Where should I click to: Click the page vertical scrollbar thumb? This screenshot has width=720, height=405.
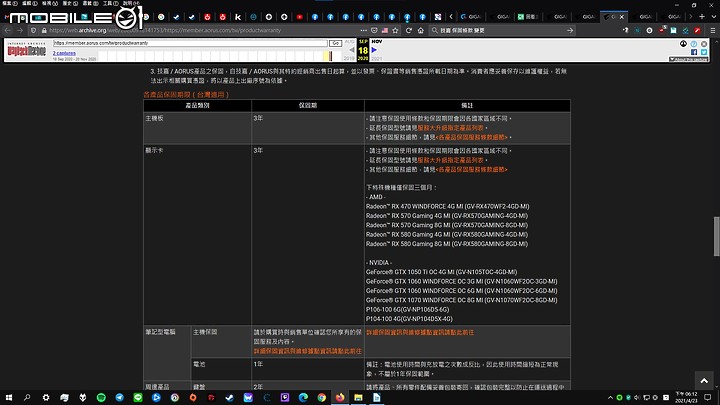716,236
